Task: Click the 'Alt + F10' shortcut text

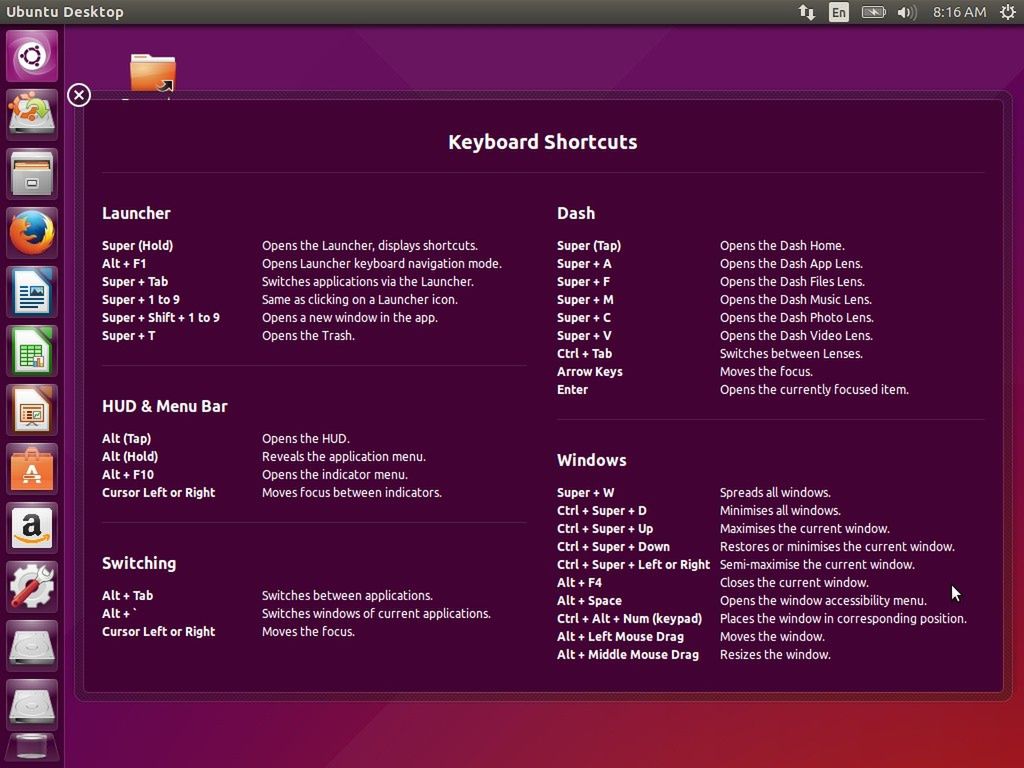Action: click(128, 475)
